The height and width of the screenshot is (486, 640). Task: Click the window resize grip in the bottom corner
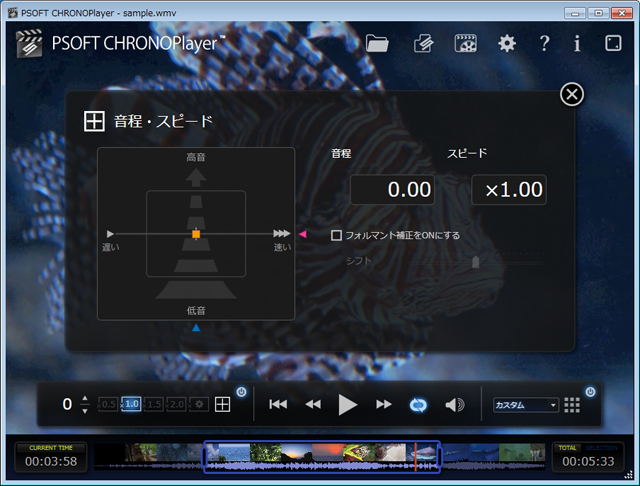click(x=629, y=475)
